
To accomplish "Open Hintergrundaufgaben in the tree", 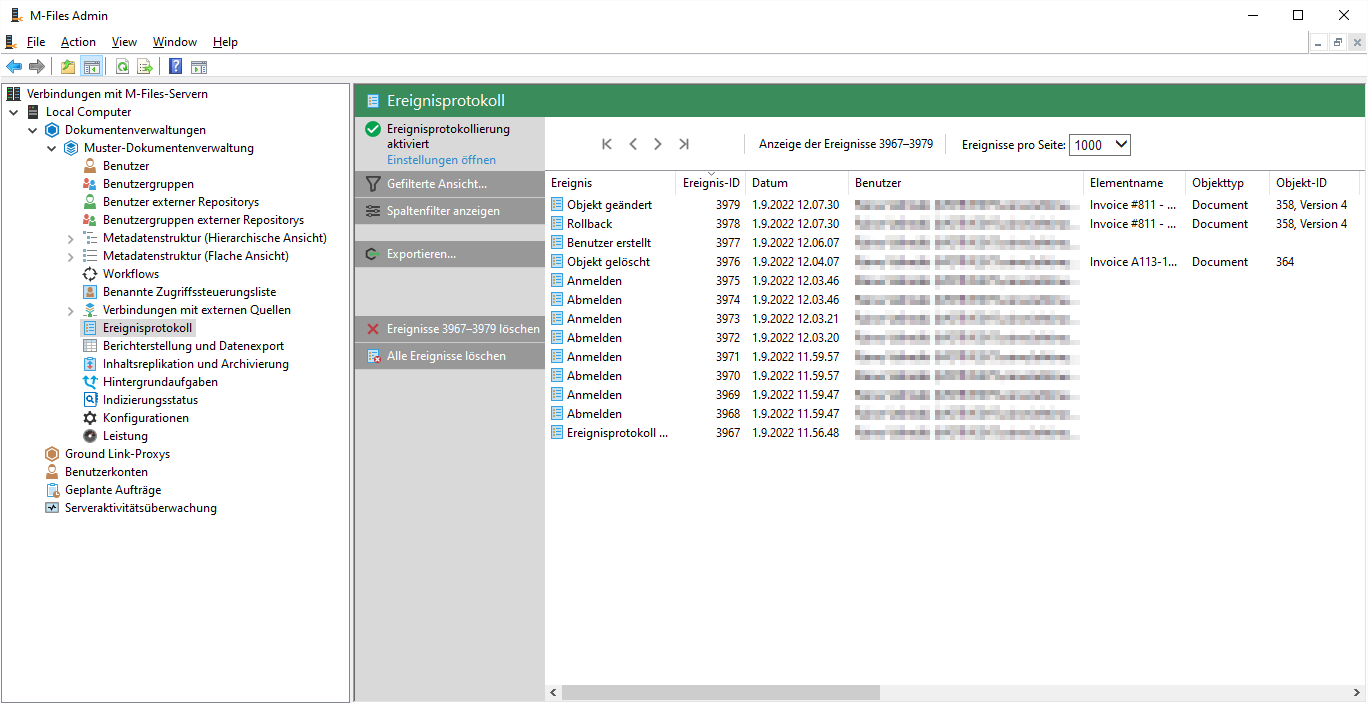I will coord(160,382).
